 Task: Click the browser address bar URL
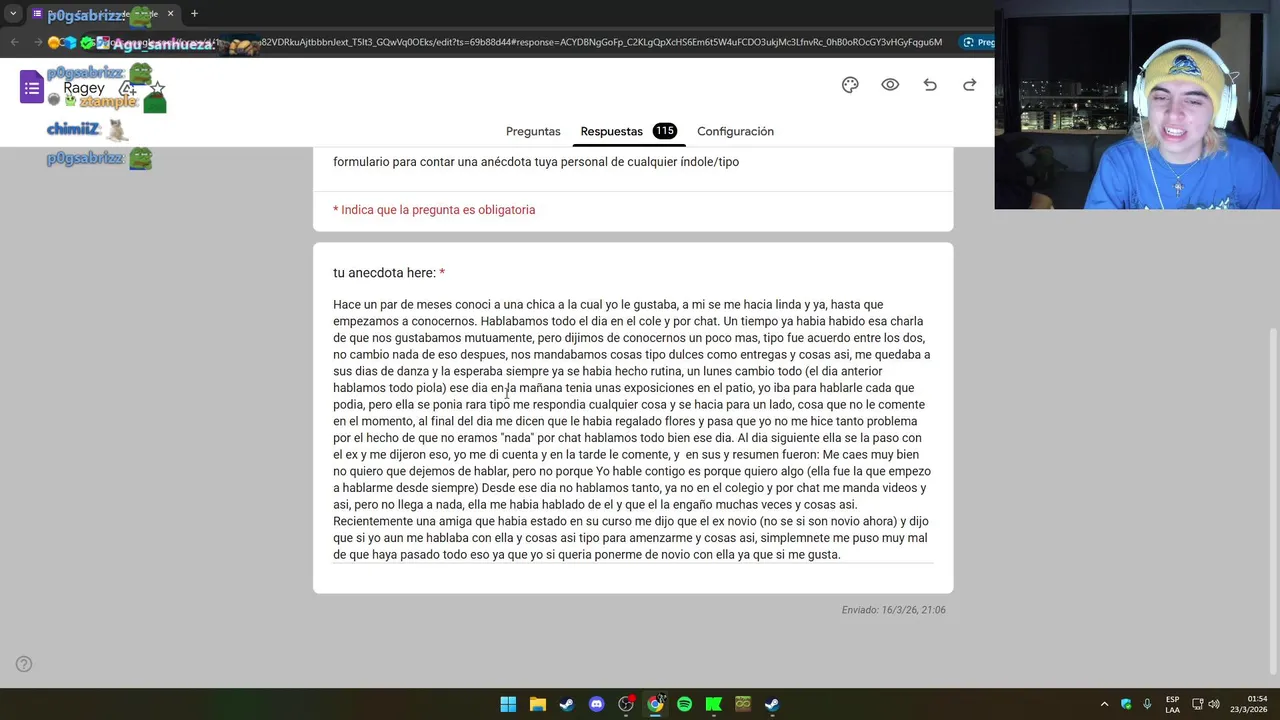click(600, 42)
